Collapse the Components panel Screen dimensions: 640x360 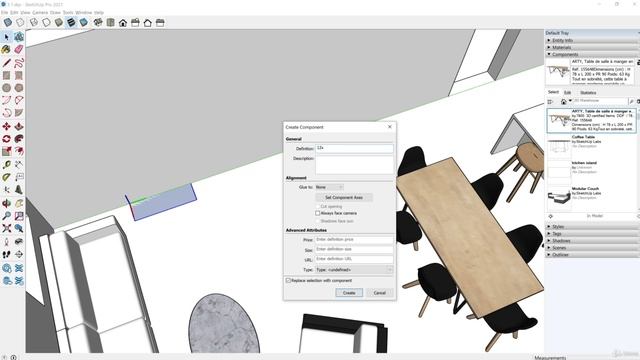[592, 54]
